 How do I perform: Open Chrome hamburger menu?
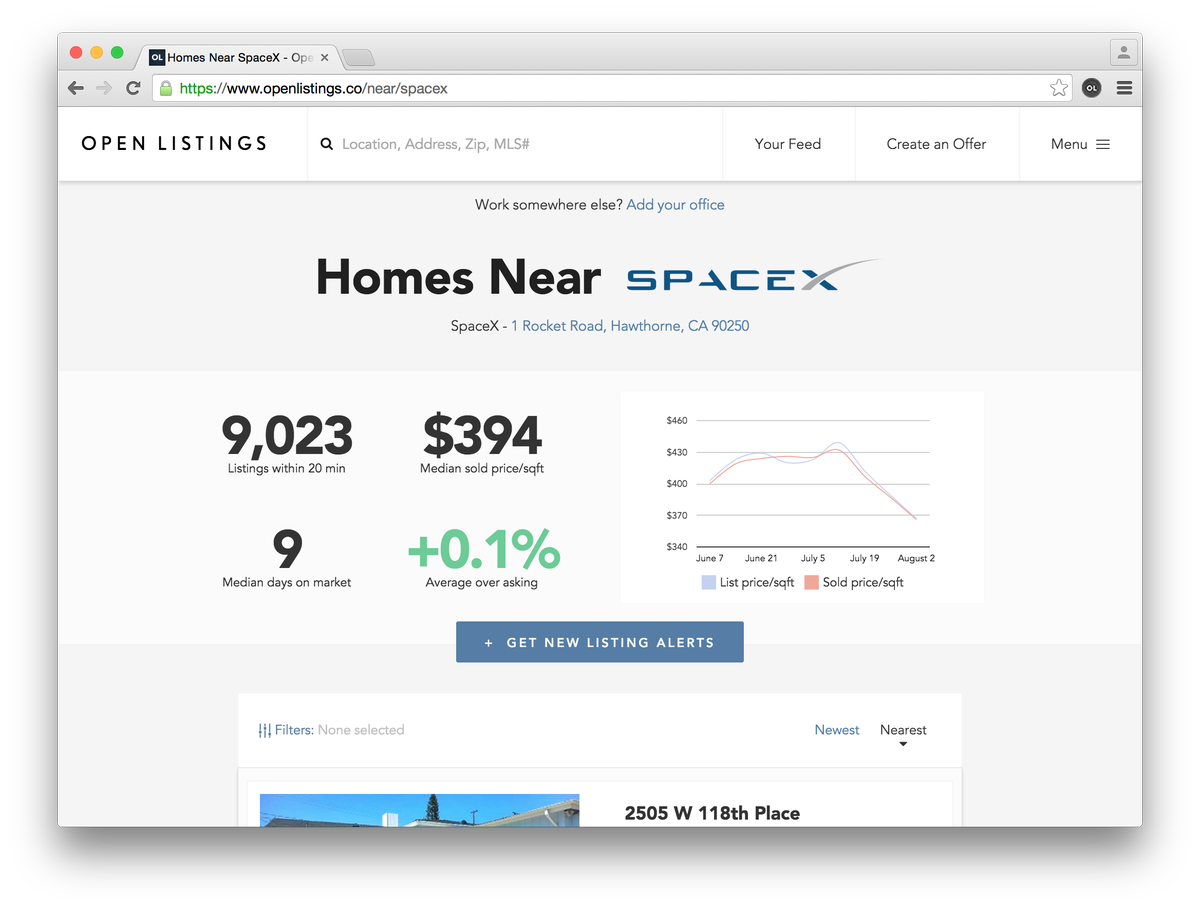tap(1124, 88)
